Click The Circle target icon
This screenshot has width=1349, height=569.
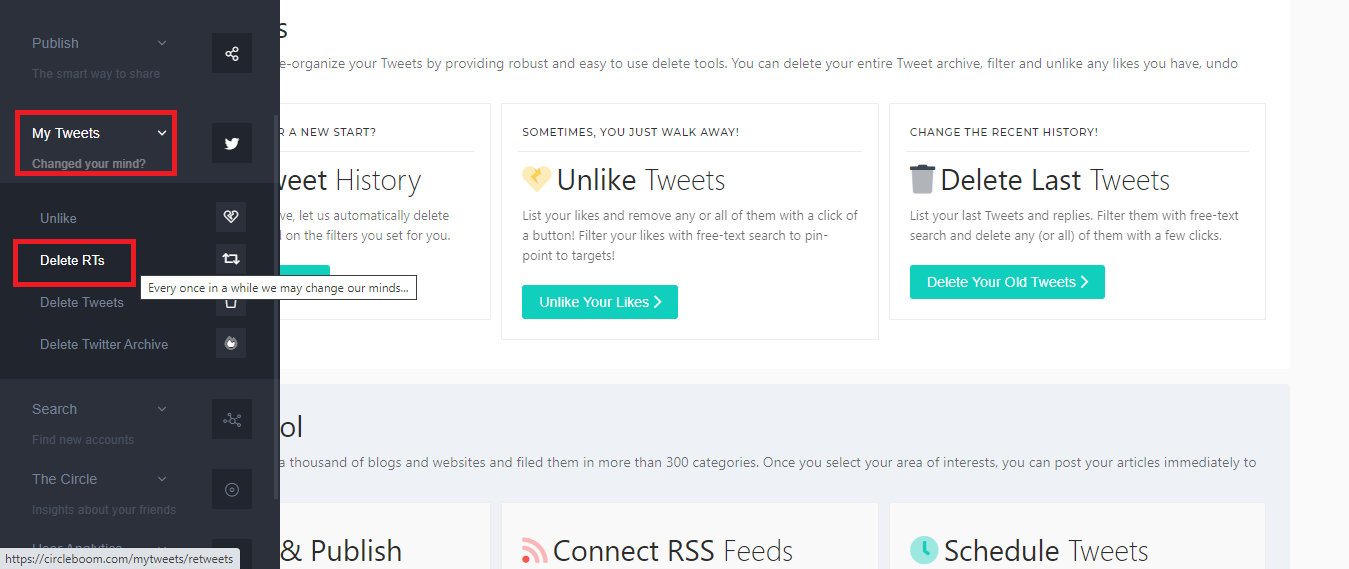point(232,489)
